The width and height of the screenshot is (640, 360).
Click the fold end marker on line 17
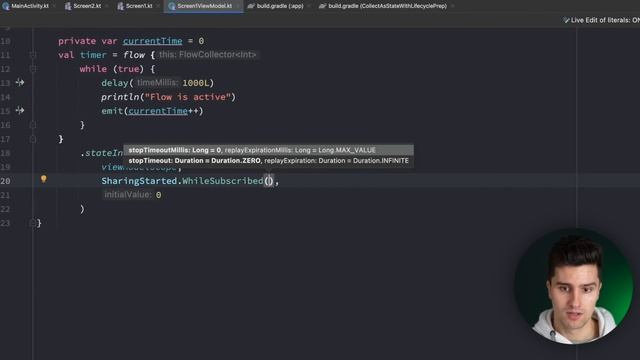click(x=33, y=139)
